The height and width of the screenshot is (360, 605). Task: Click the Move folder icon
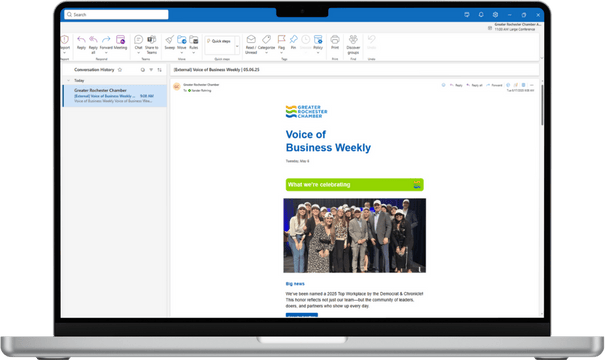click(182, 39)
